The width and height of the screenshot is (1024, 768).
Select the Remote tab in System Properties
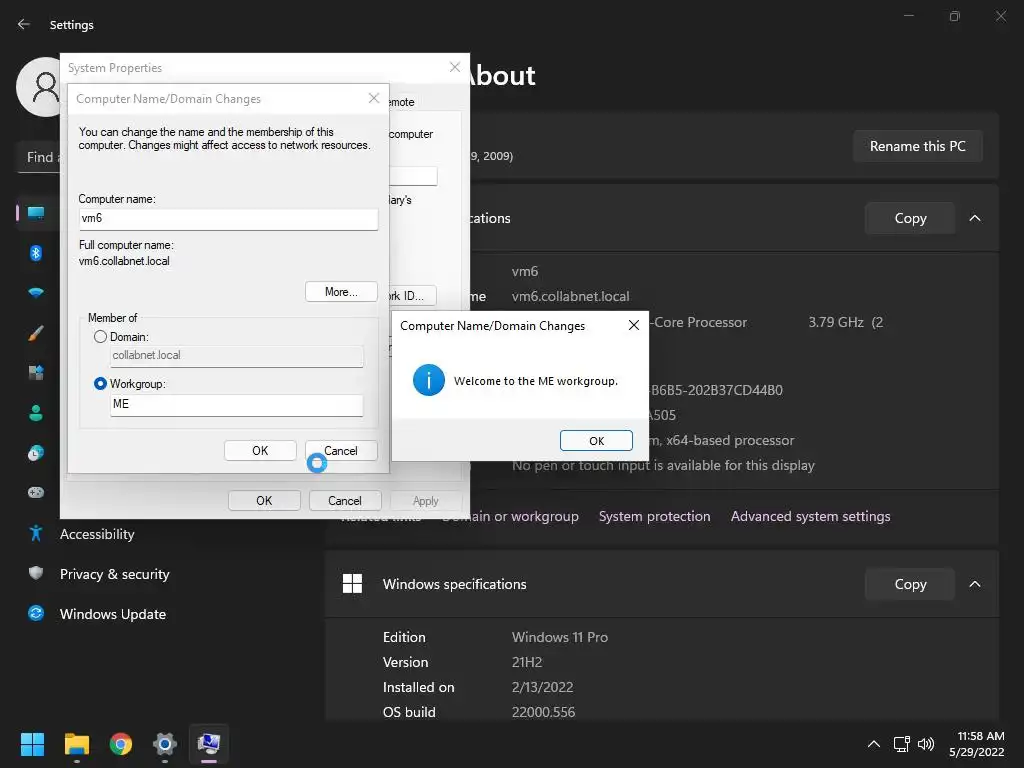point(402,103)
